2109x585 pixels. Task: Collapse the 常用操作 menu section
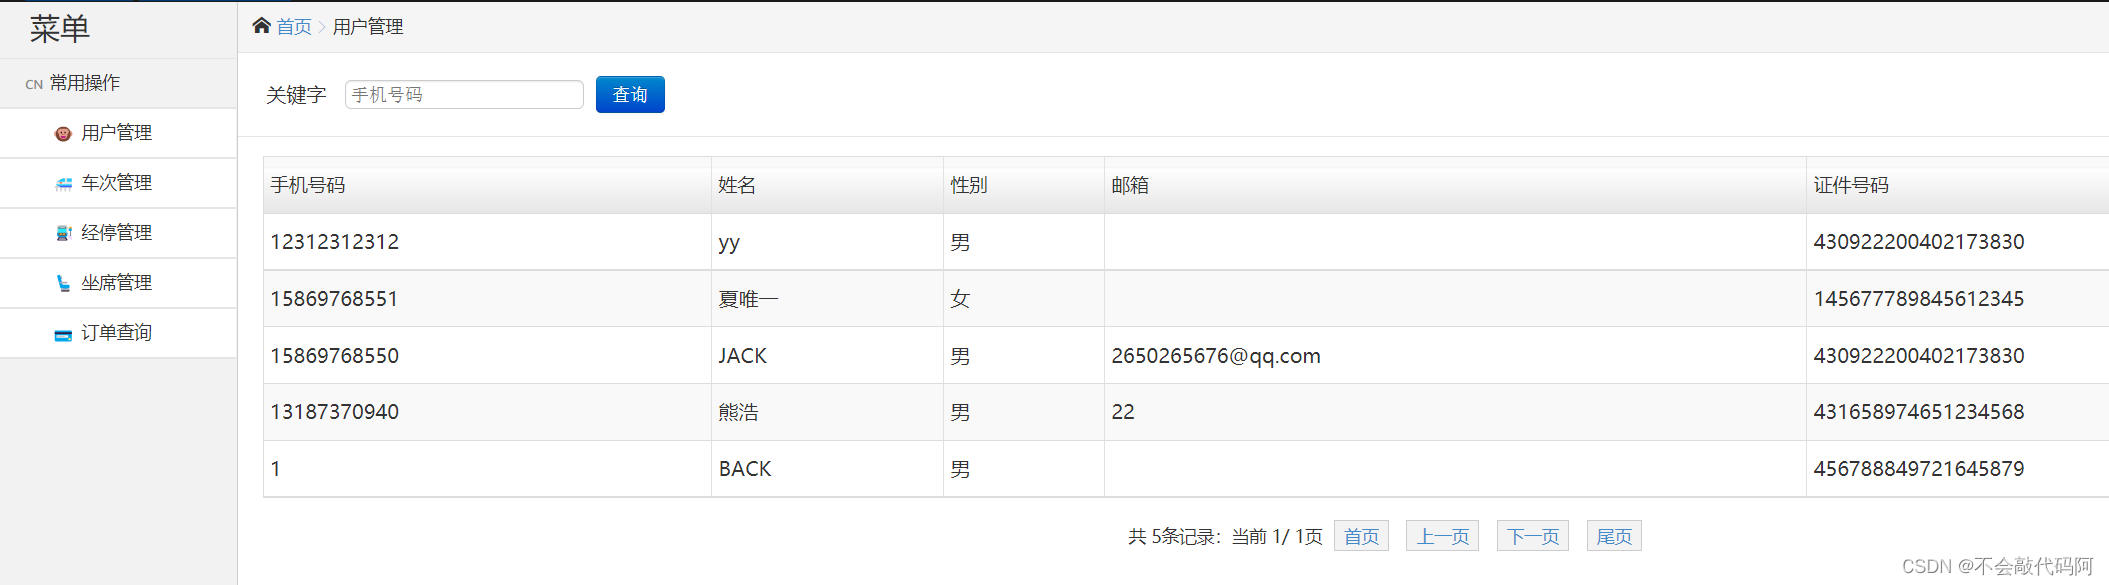point(118,83)
